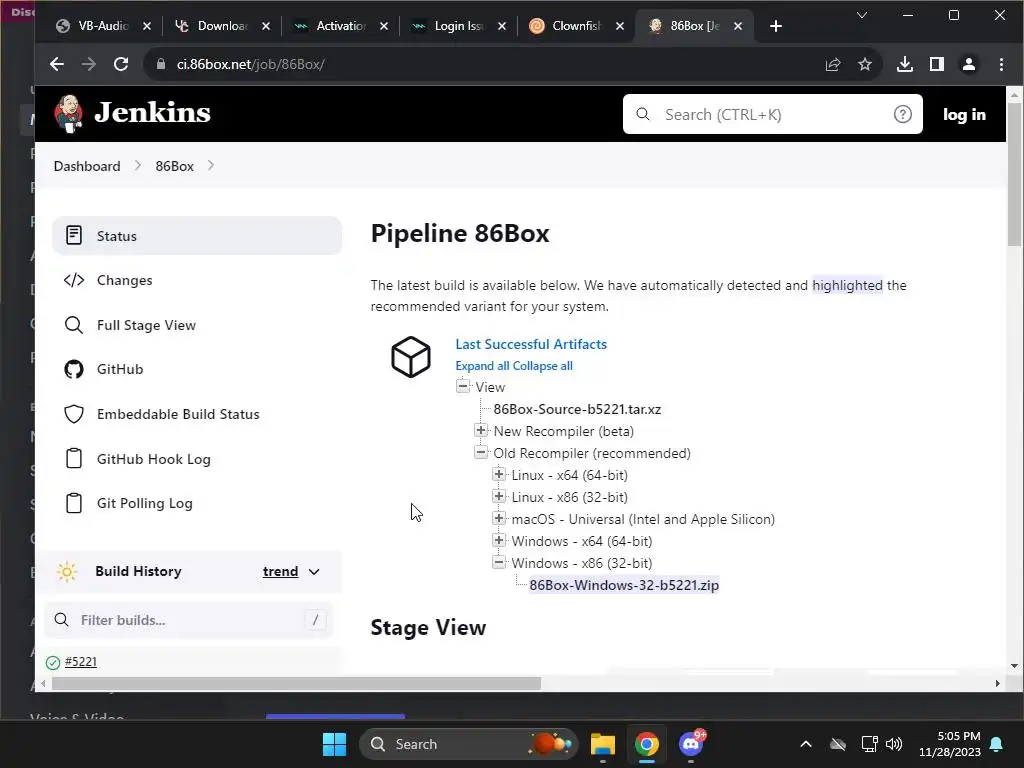1024x768 pixels.
Task: Switch to the Clownfish tab
Action: [x=576, y=25]
